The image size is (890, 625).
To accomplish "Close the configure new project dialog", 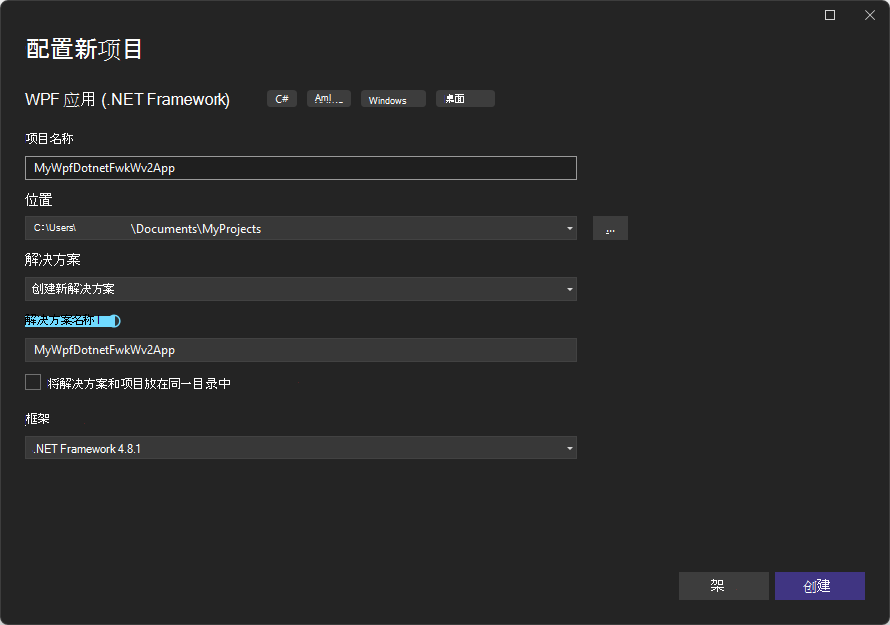I will (869, 15).
